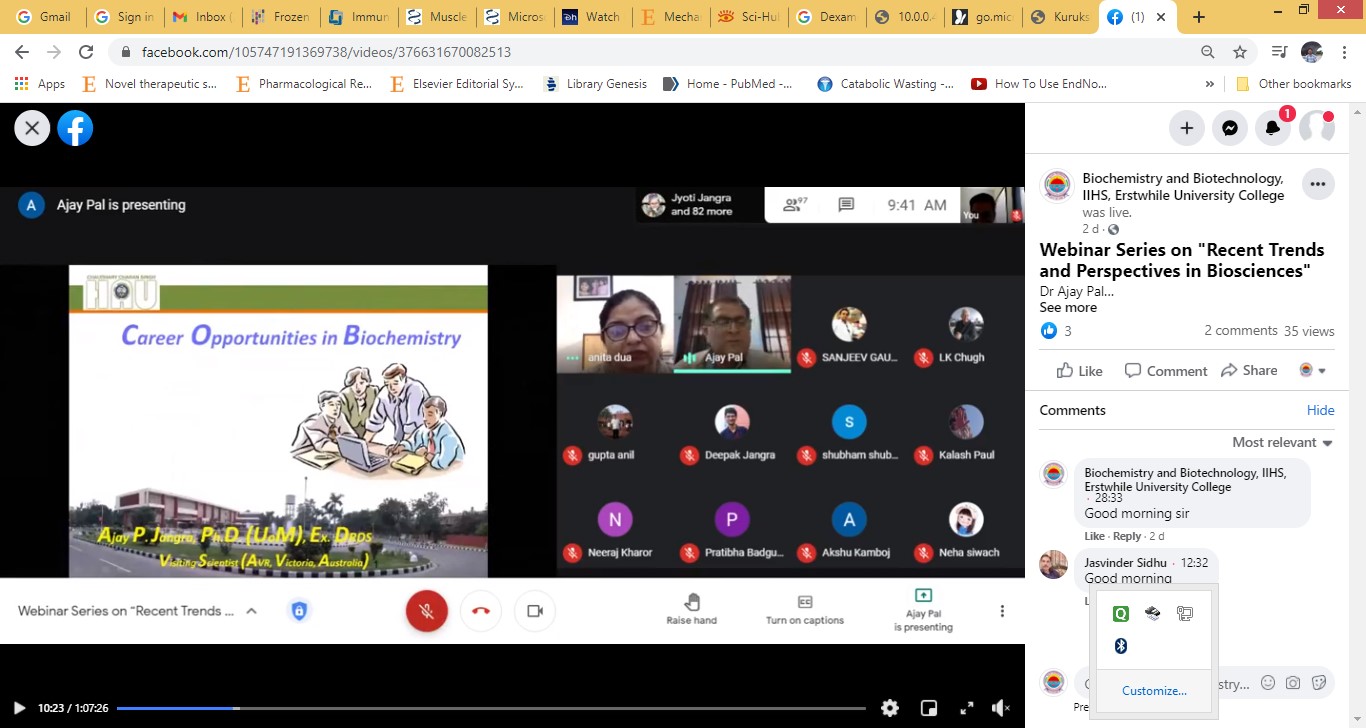Attach a photo using camera icon
Image resolution: width=1366 pixels, height=728 pixels.
[1293, 683]
